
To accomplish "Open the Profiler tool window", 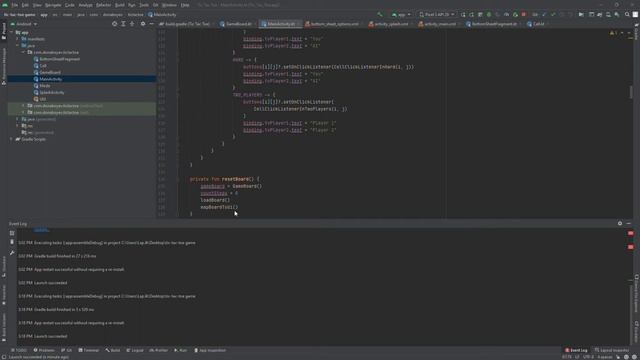I will pos(159,350).
